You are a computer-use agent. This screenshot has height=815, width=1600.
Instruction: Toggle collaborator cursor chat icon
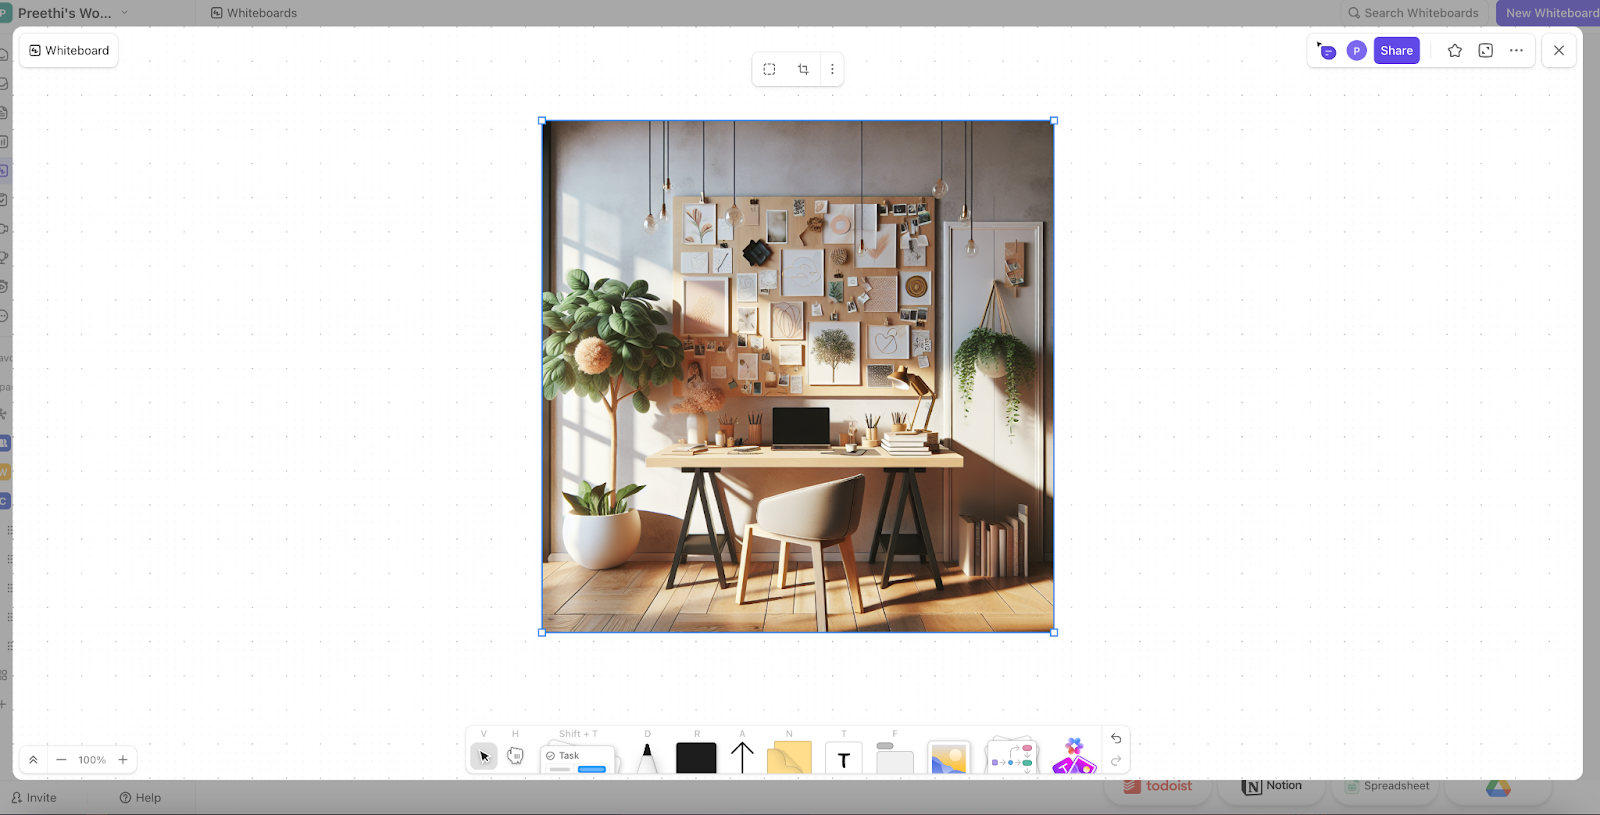point(1327,51)
